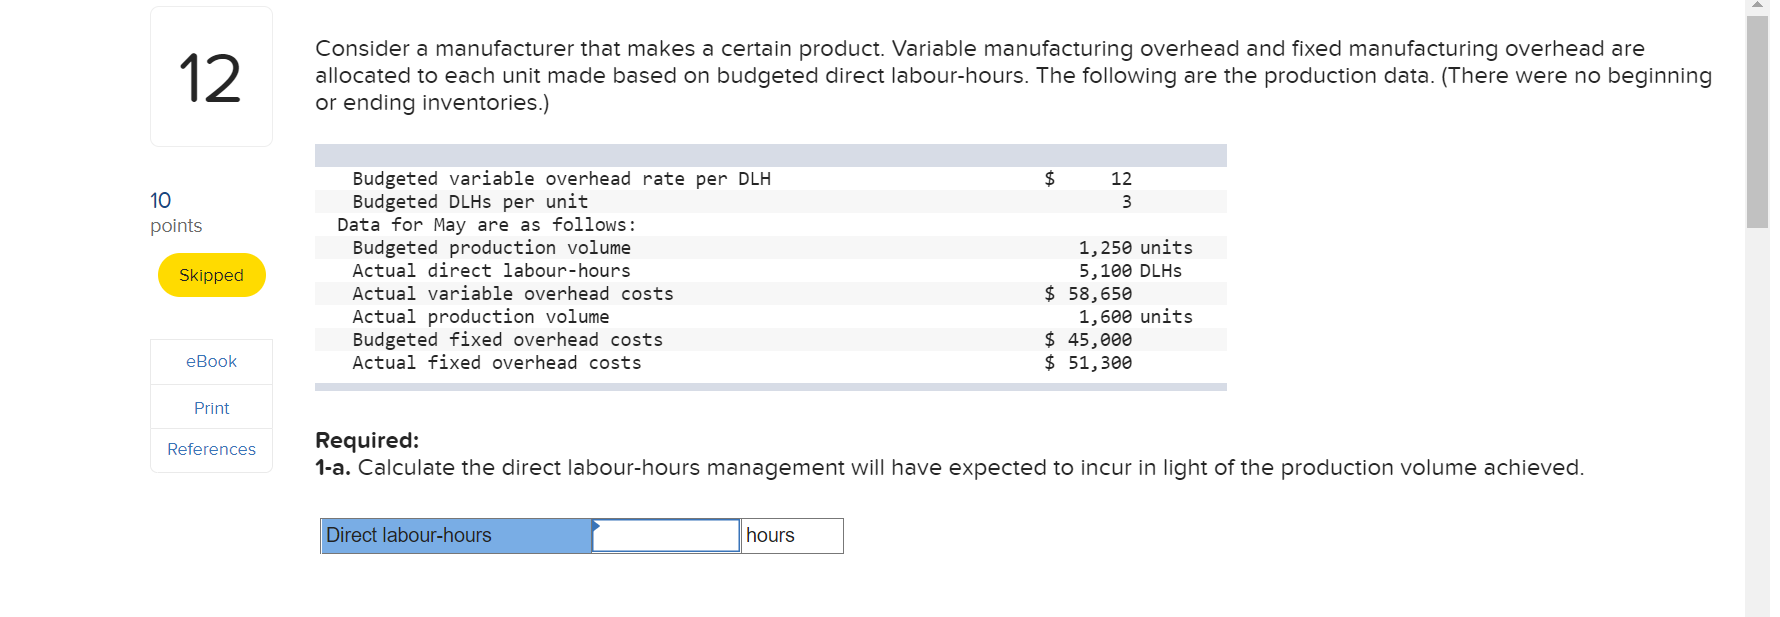Screen dimensions: 1780x617
Task: Click the yellow Skipped status badge
Action: pos(211,275)
